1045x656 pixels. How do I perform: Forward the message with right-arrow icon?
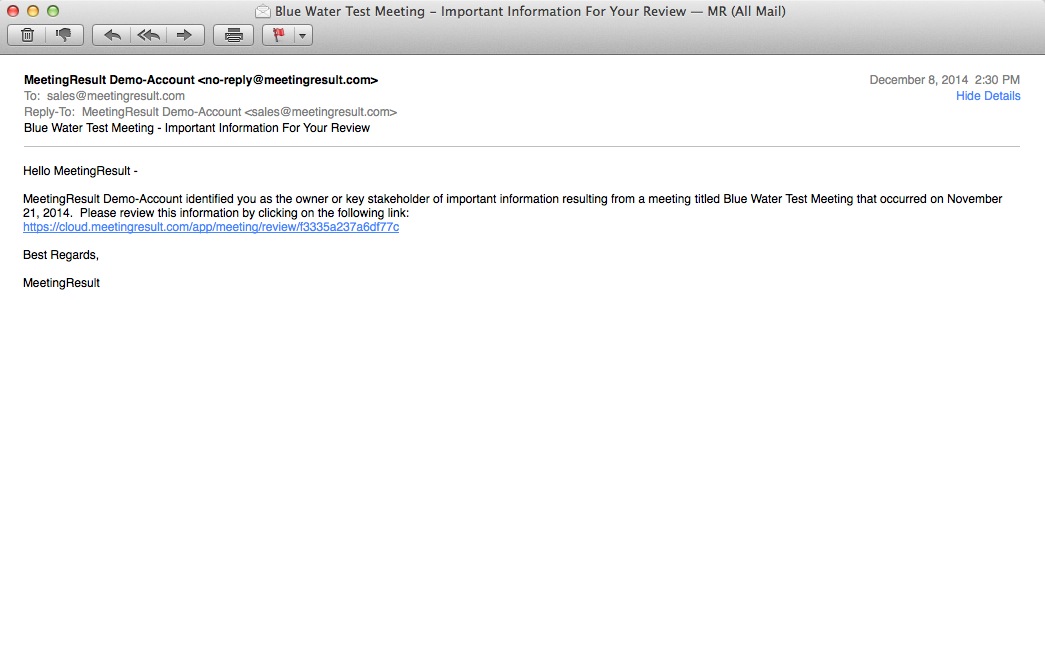(x=185, y=35)
